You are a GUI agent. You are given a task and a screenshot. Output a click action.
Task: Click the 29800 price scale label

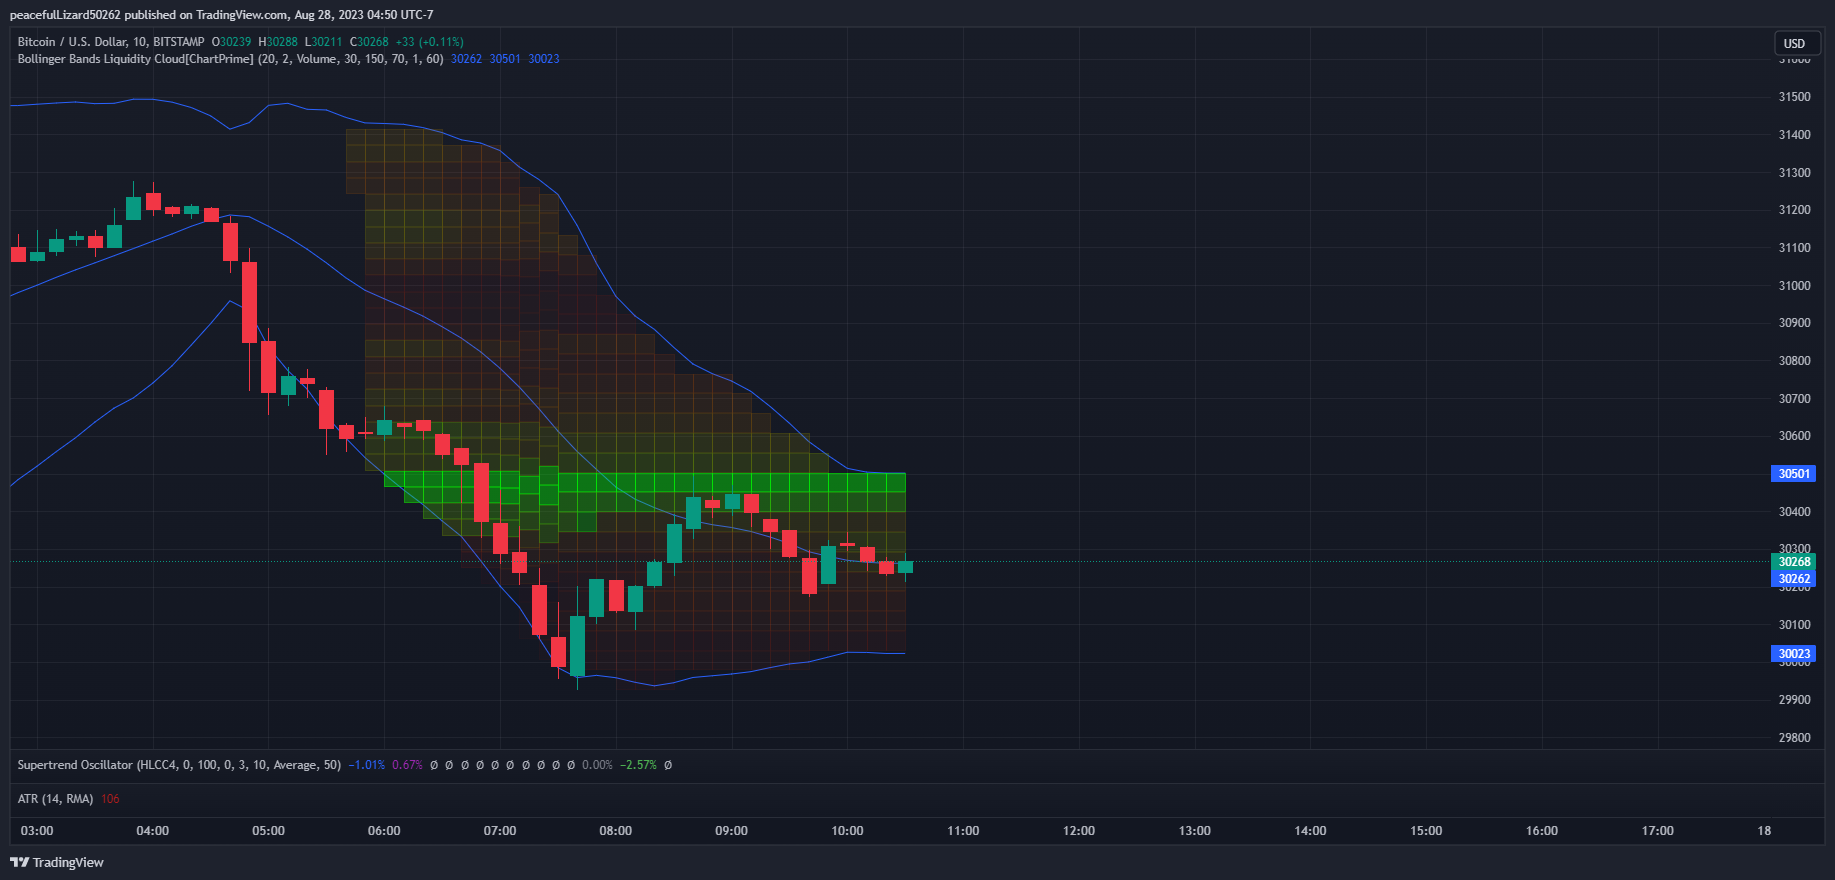[1794, 738]
